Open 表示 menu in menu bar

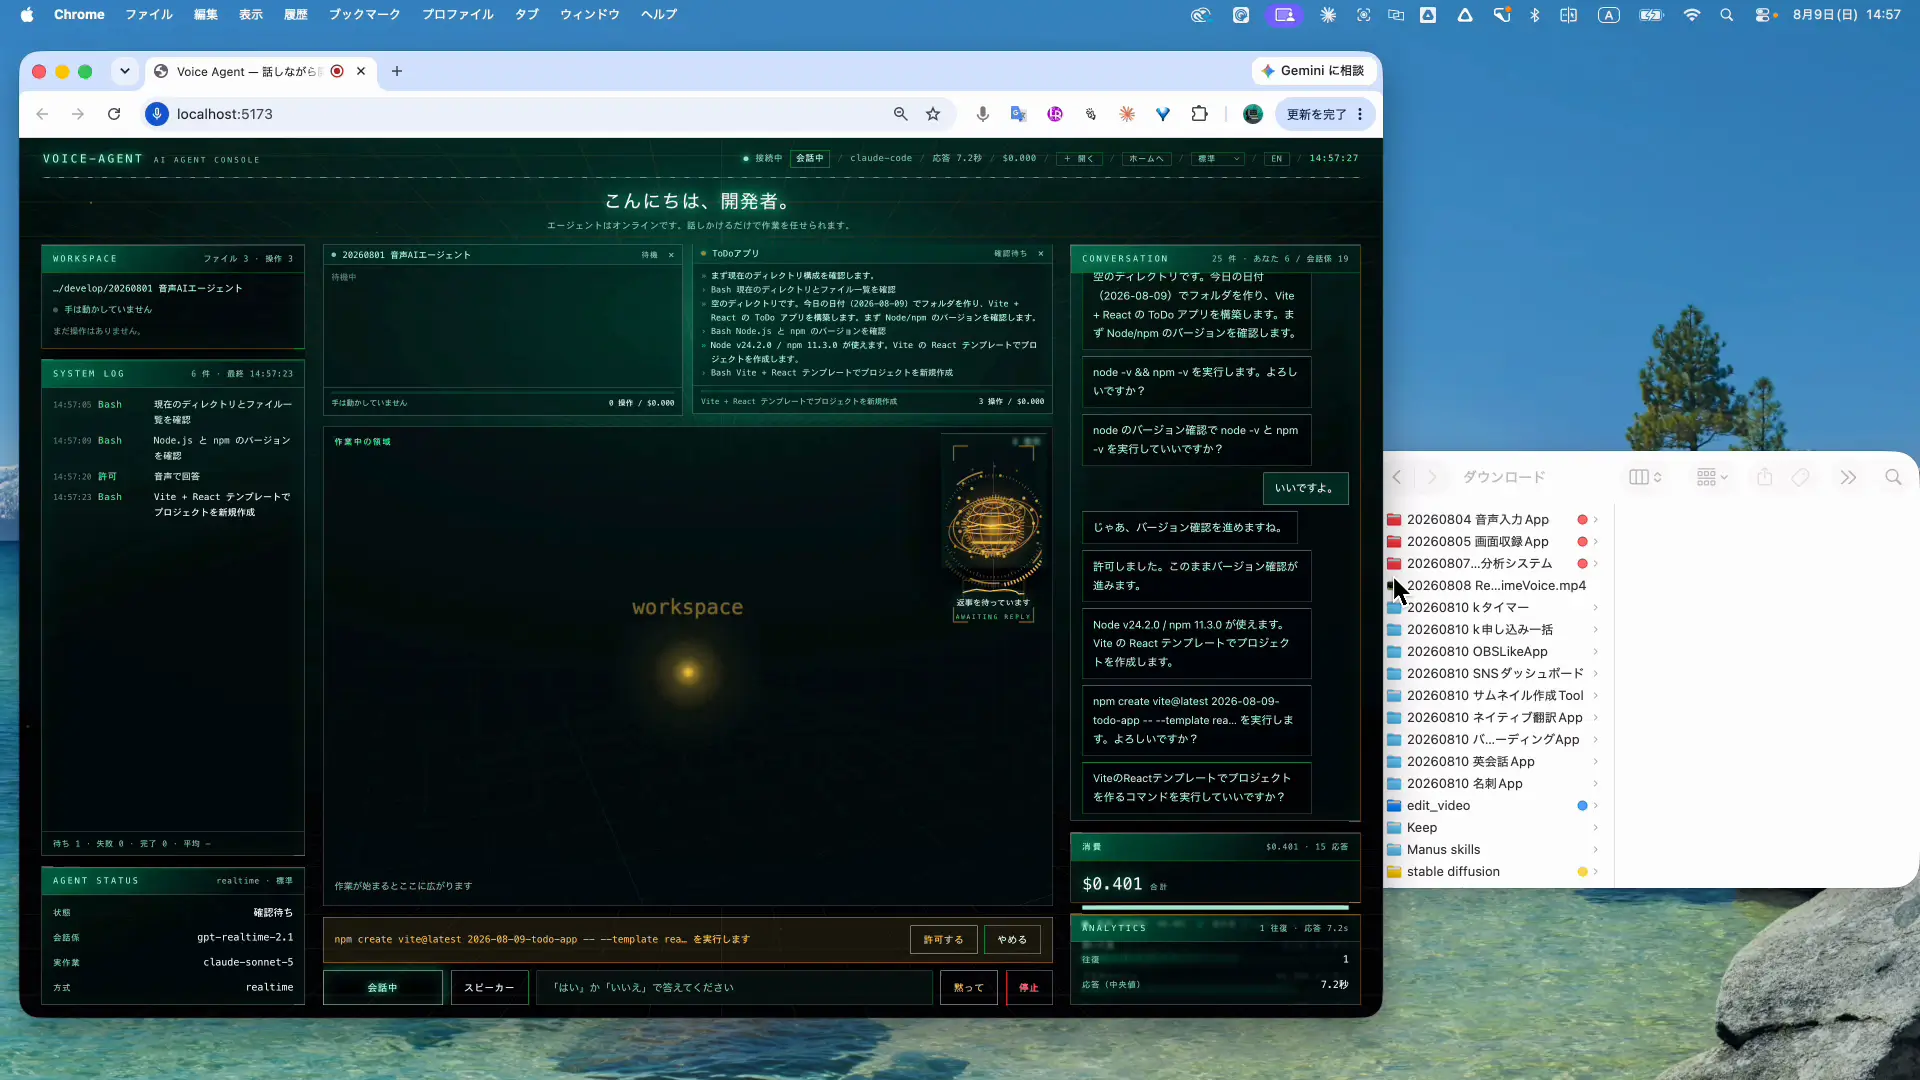coord(251,14)
